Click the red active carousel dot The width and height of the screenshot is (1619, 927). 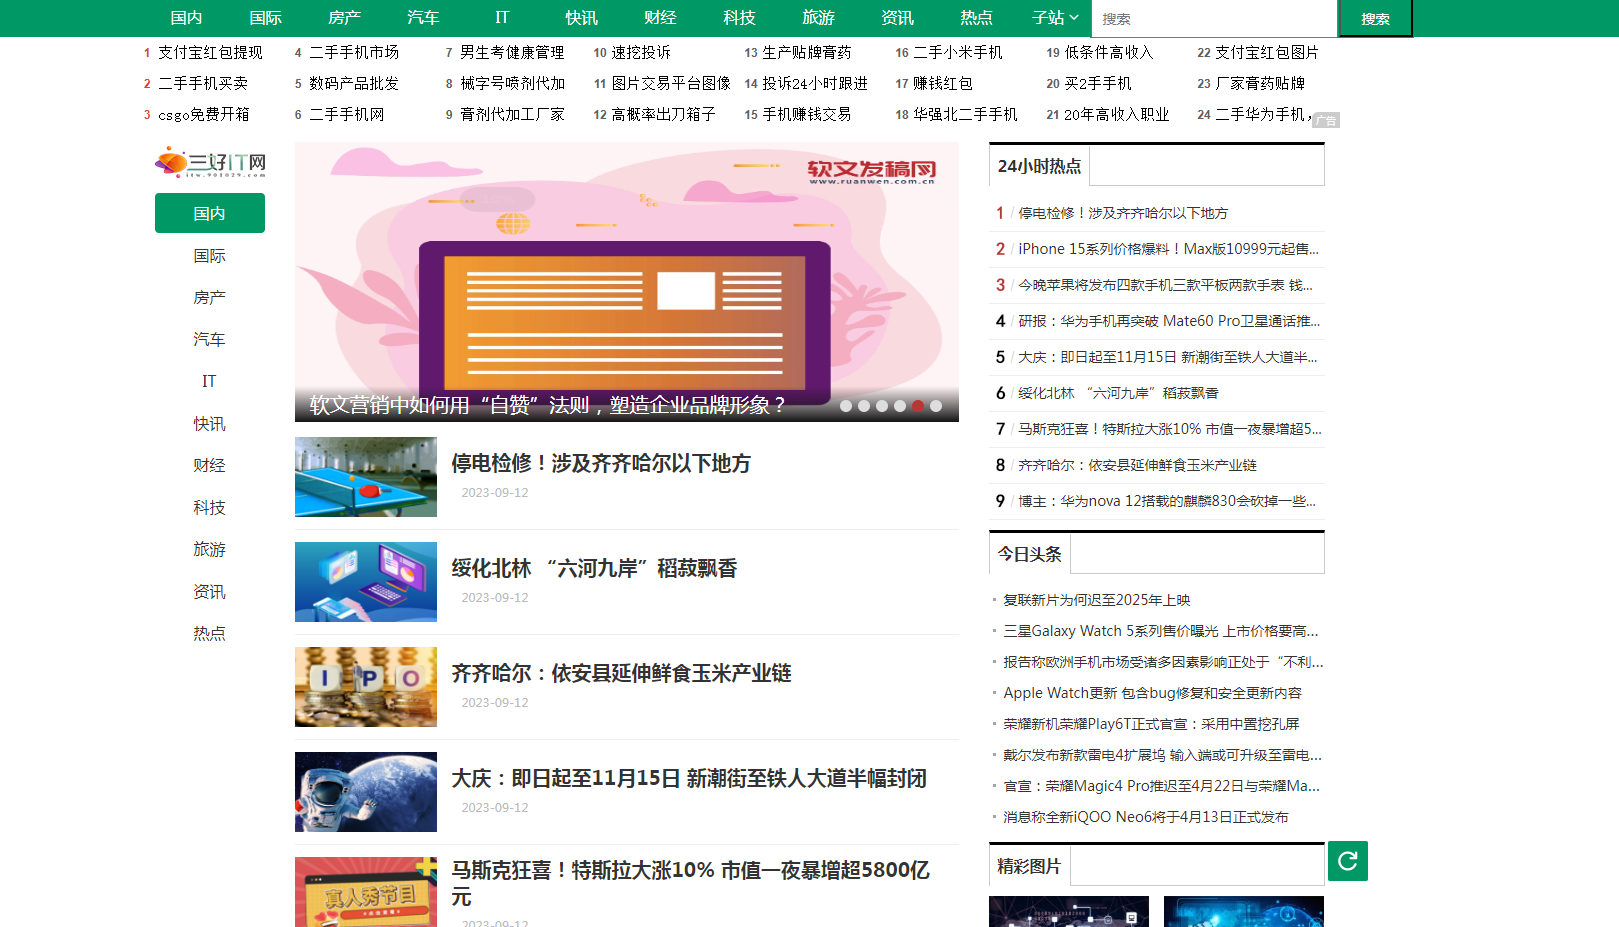pyautogui.click(x=918, y=406)
